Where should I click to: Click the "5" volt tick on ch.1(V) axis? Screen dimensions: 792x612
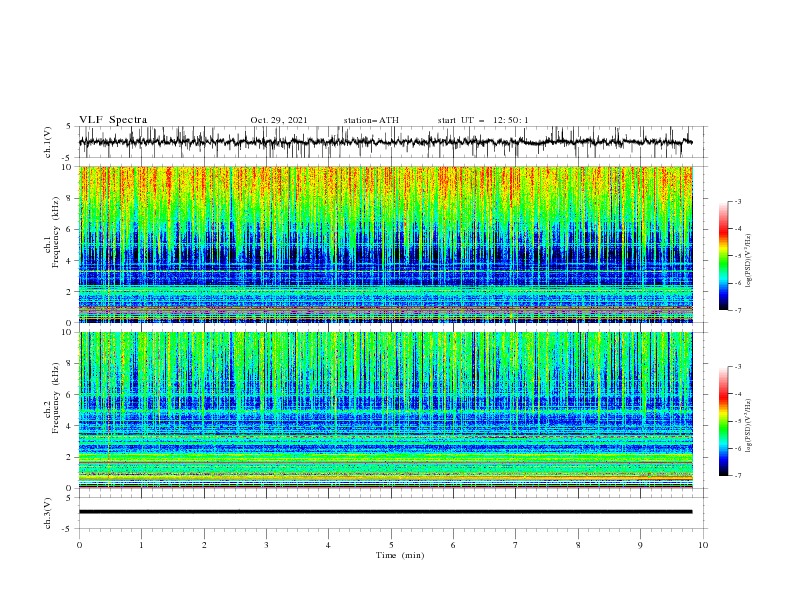[x=70, y=127]
